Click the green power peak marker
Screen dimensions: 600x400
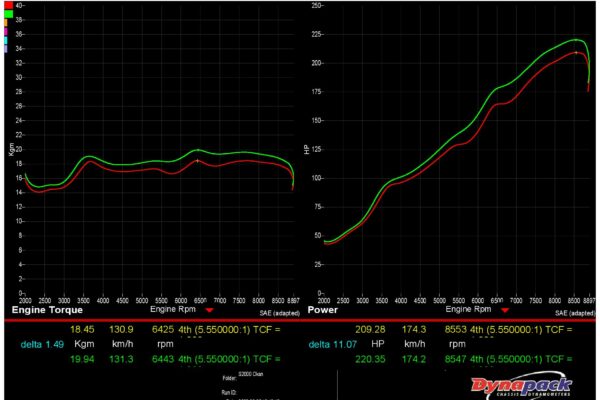[x=576, y=39]
